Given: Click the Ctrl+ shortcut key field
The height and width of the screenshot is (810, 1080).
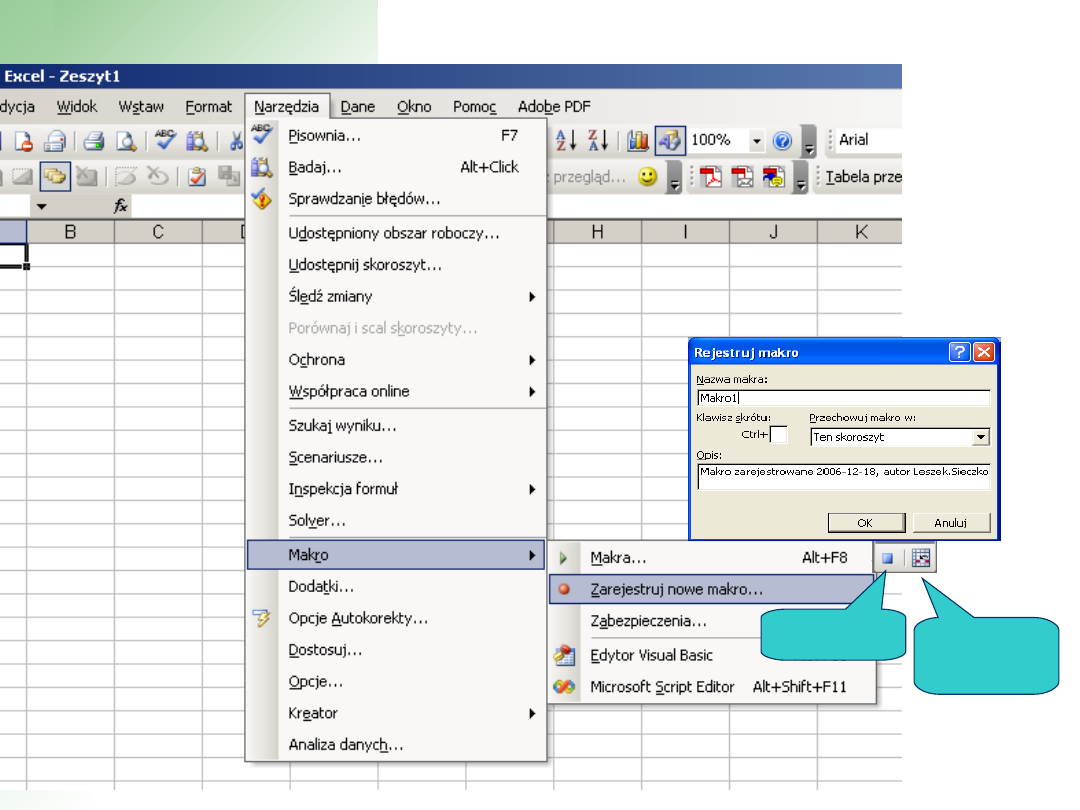Looking at the screenshot, I should point(778,435).
